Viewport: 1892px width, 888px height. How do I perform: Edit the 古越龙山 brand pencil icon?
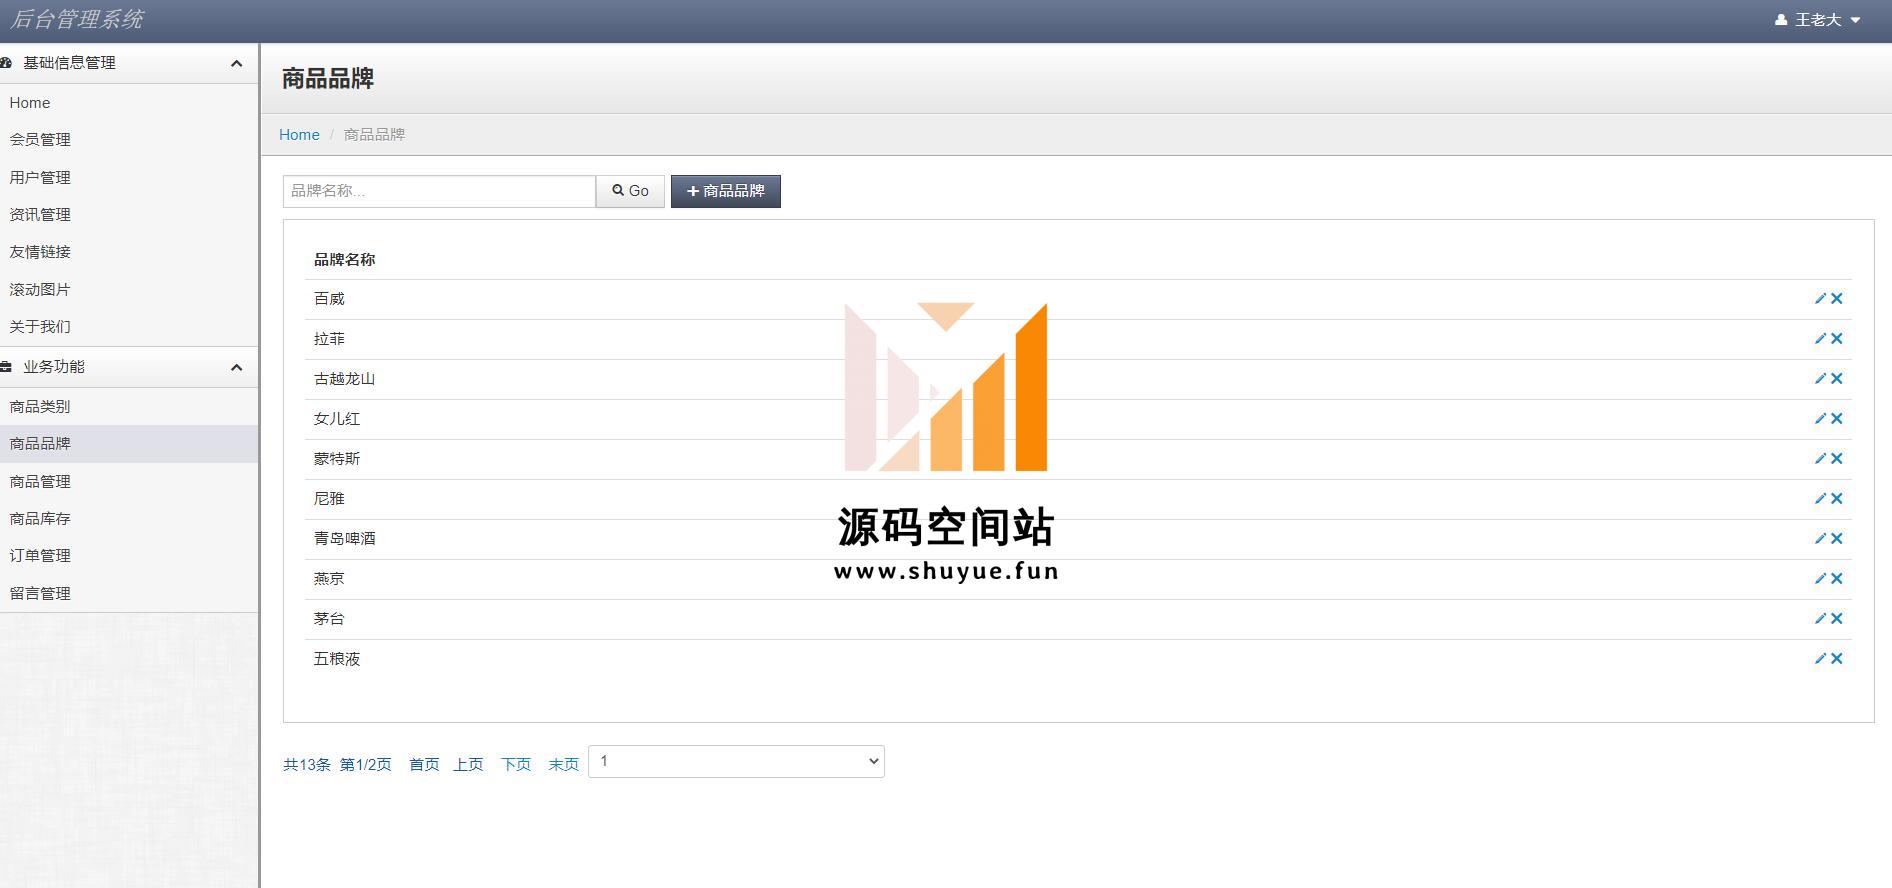click(x=1820, y=379)
